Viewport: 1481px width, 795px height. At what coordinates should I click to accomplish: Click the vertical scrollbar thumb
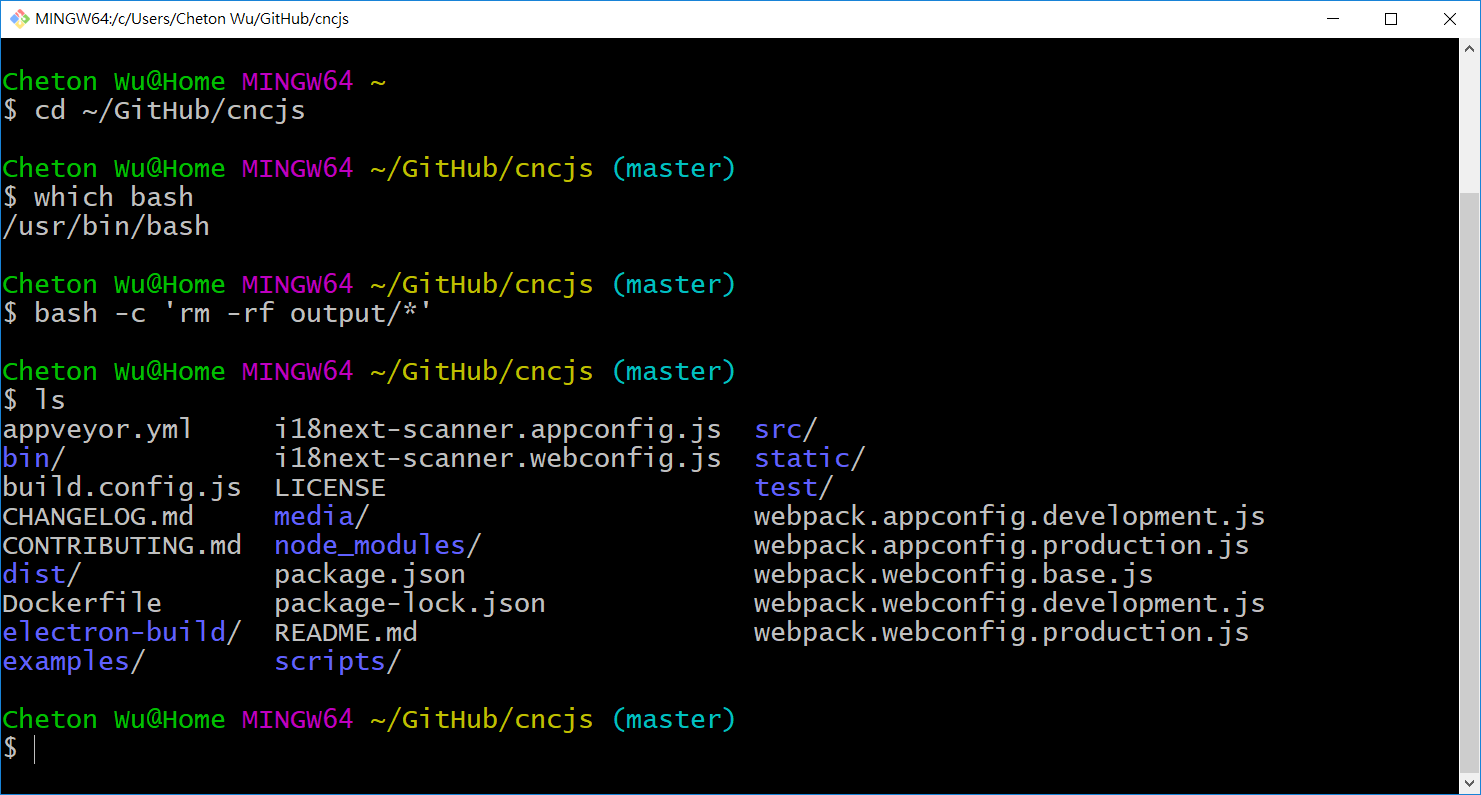(1469, 480)
